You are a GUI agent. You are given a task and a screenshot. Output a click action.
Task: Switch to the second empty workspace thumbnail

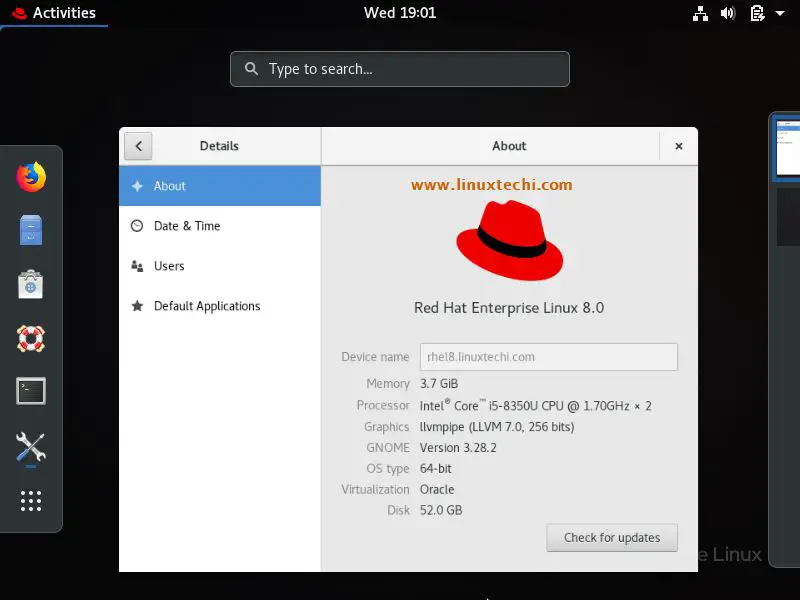(789, 217)
